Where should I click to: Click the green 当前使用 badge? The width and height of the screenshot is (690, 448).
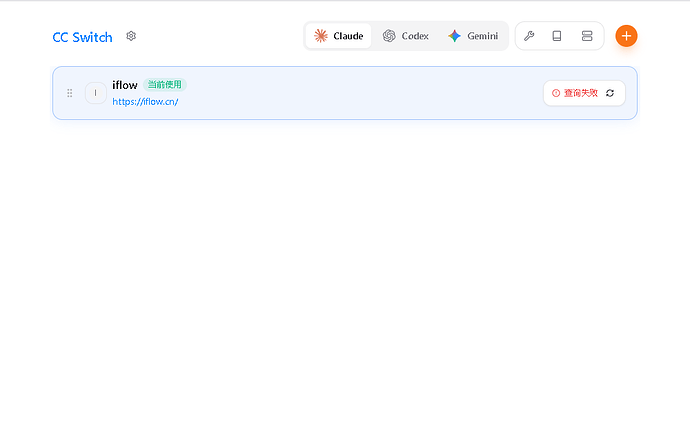(164, 85)
